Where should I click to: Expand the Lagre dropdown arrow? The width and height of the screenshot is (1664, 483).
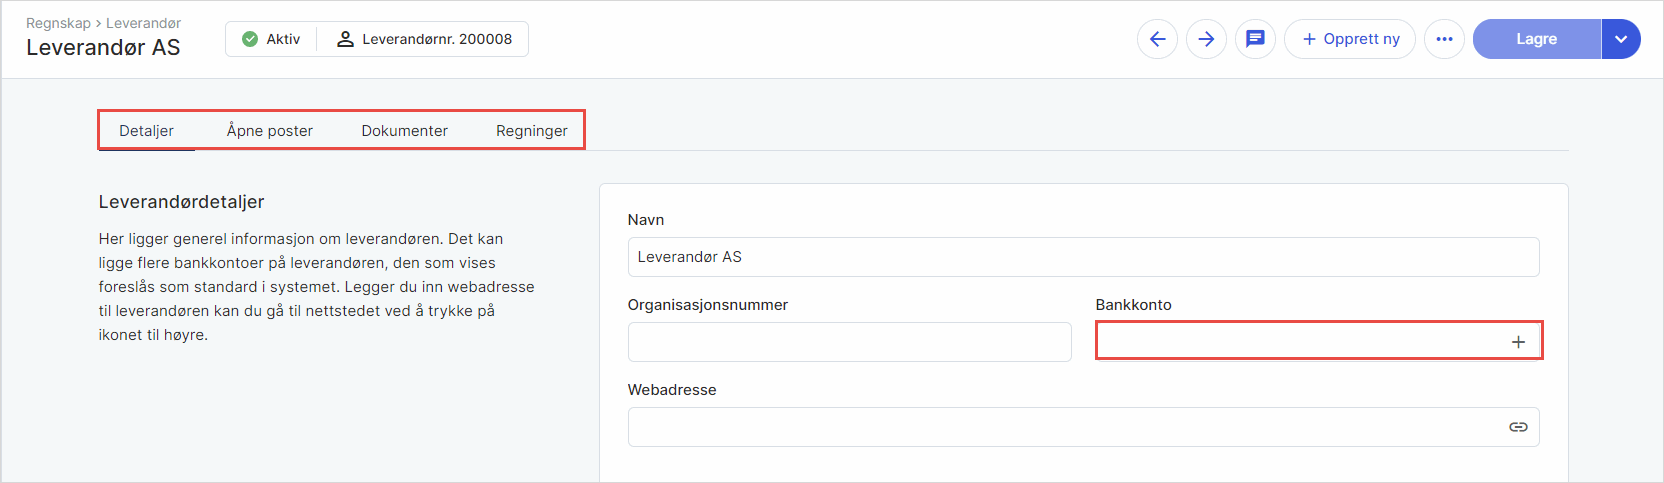(1620, 39)
